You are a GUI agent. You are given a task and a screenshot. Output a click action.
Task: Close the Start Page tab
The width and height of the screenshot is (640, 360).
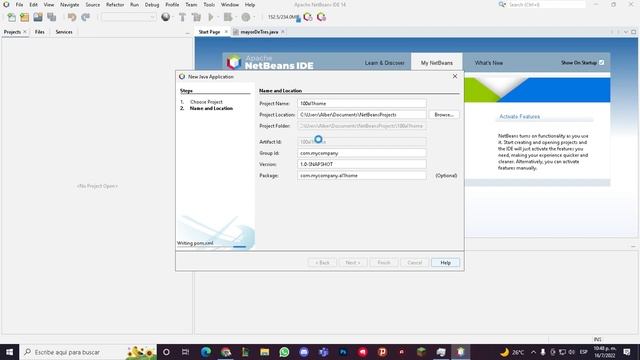point(226,32)
